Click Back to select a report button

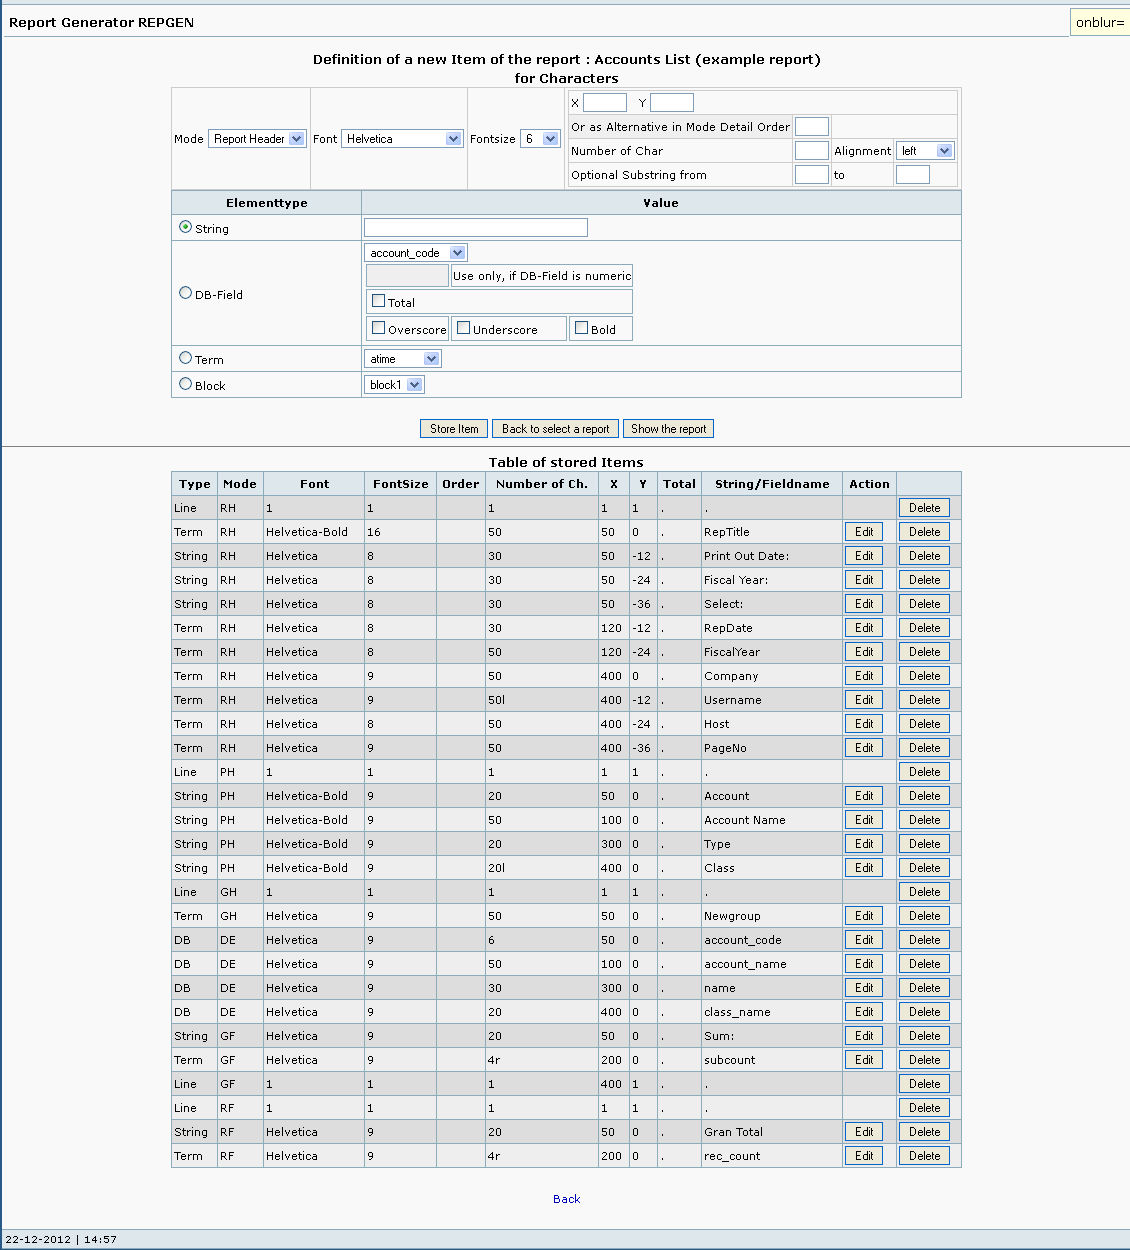(555, 429)
